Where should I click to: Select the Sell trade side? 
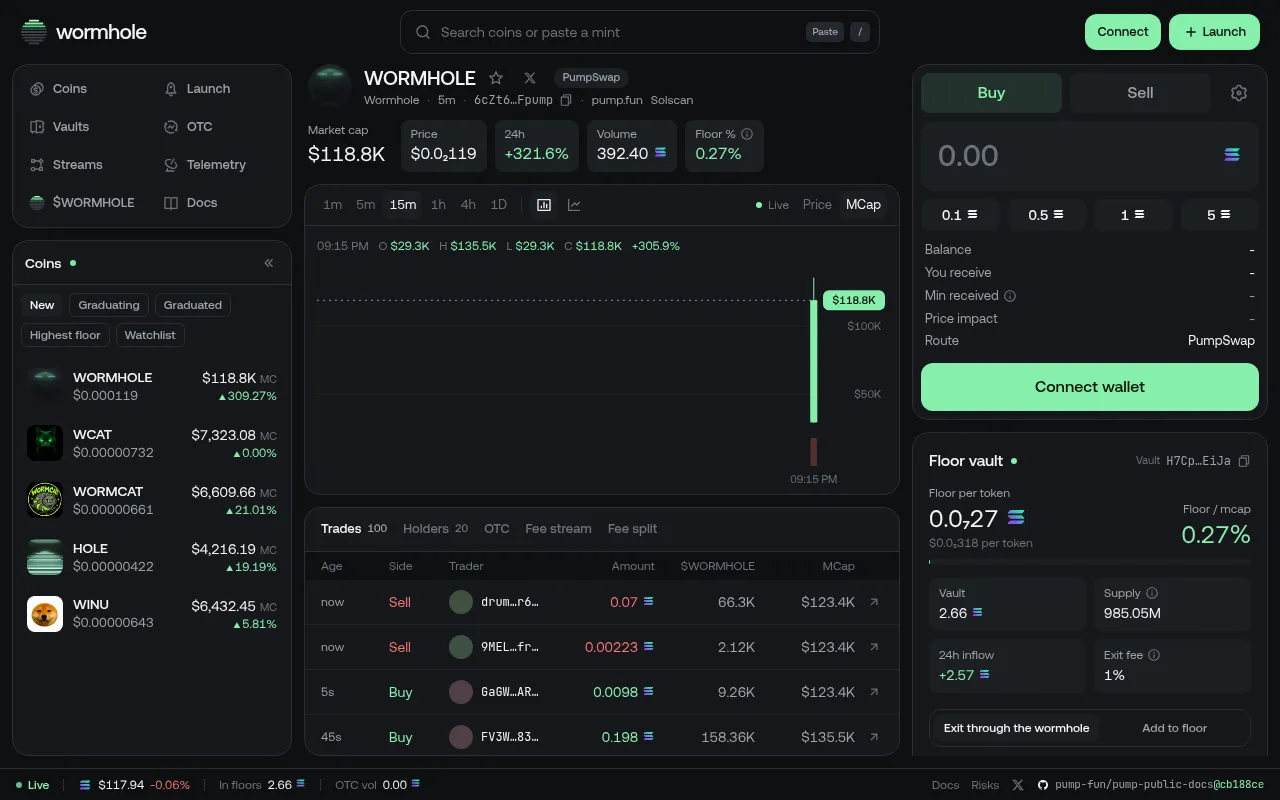pyautogui.click(x=1140, y=93)
